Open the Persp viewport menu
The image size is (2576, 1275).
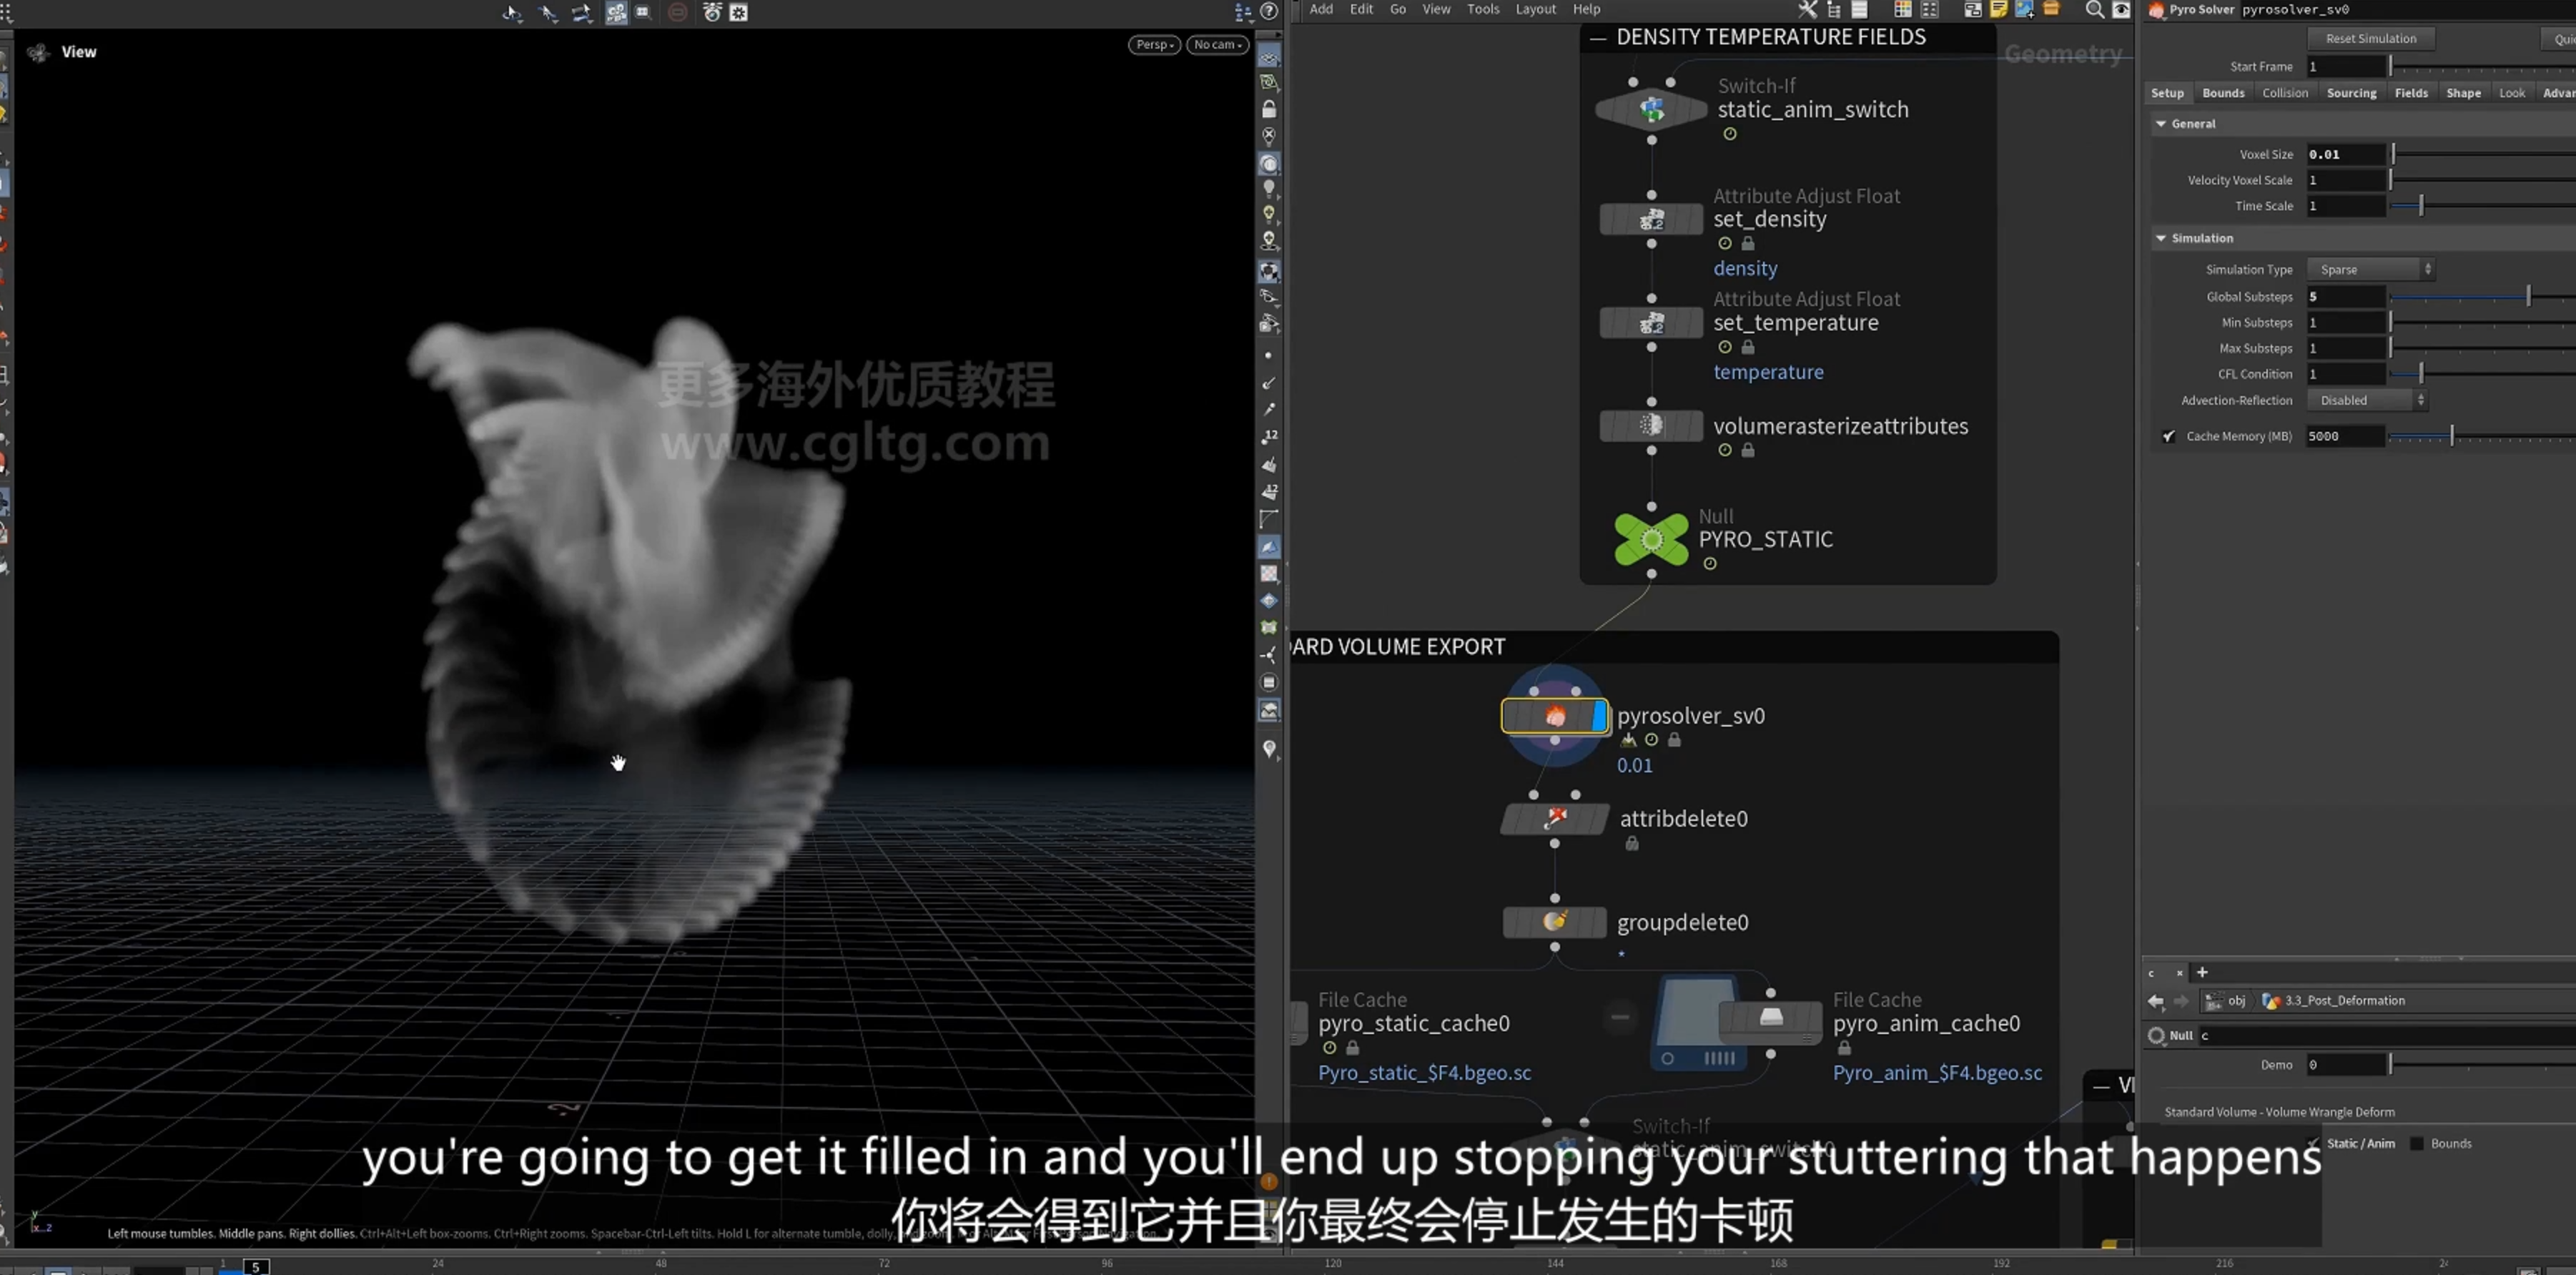click(x=1154, y=45)
